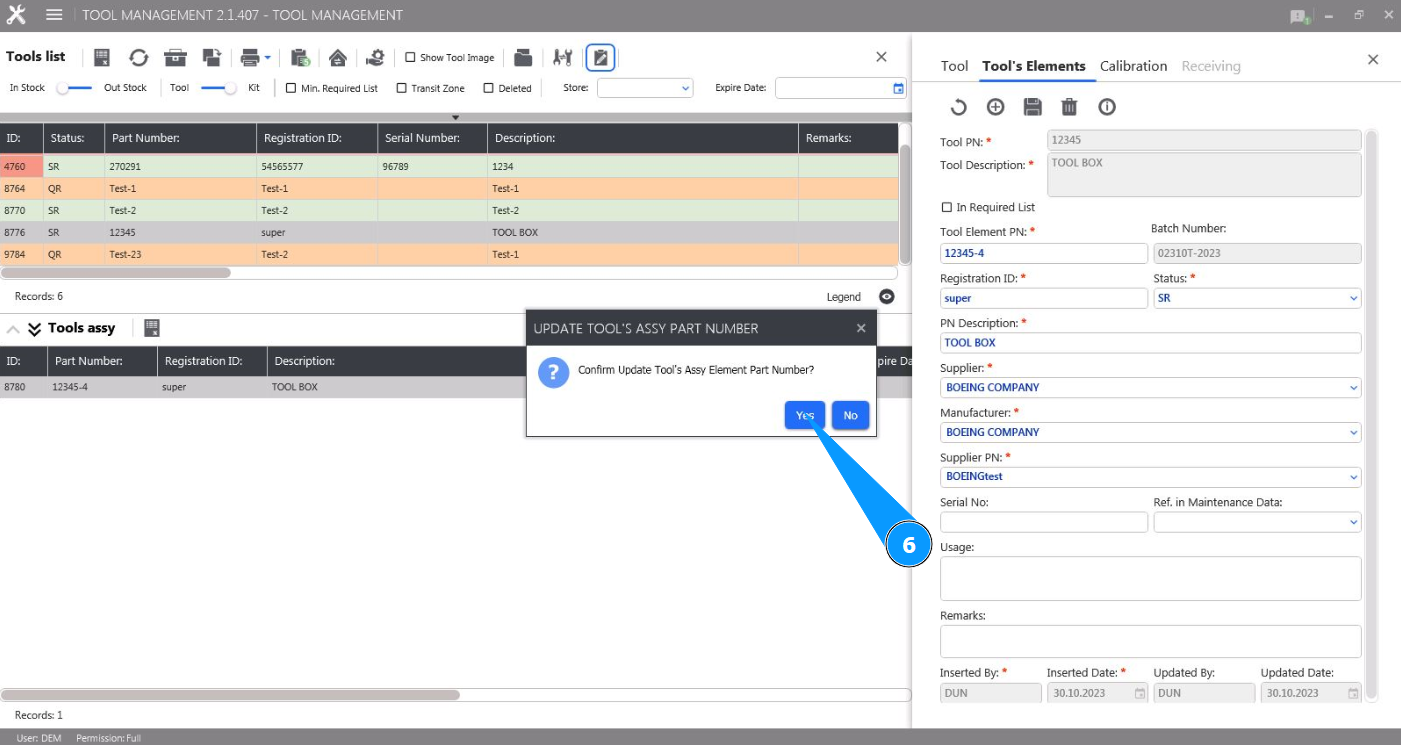1401x745 pixels.
Task: Click No in the update confirmation dialog
Action: pos(850,415)
